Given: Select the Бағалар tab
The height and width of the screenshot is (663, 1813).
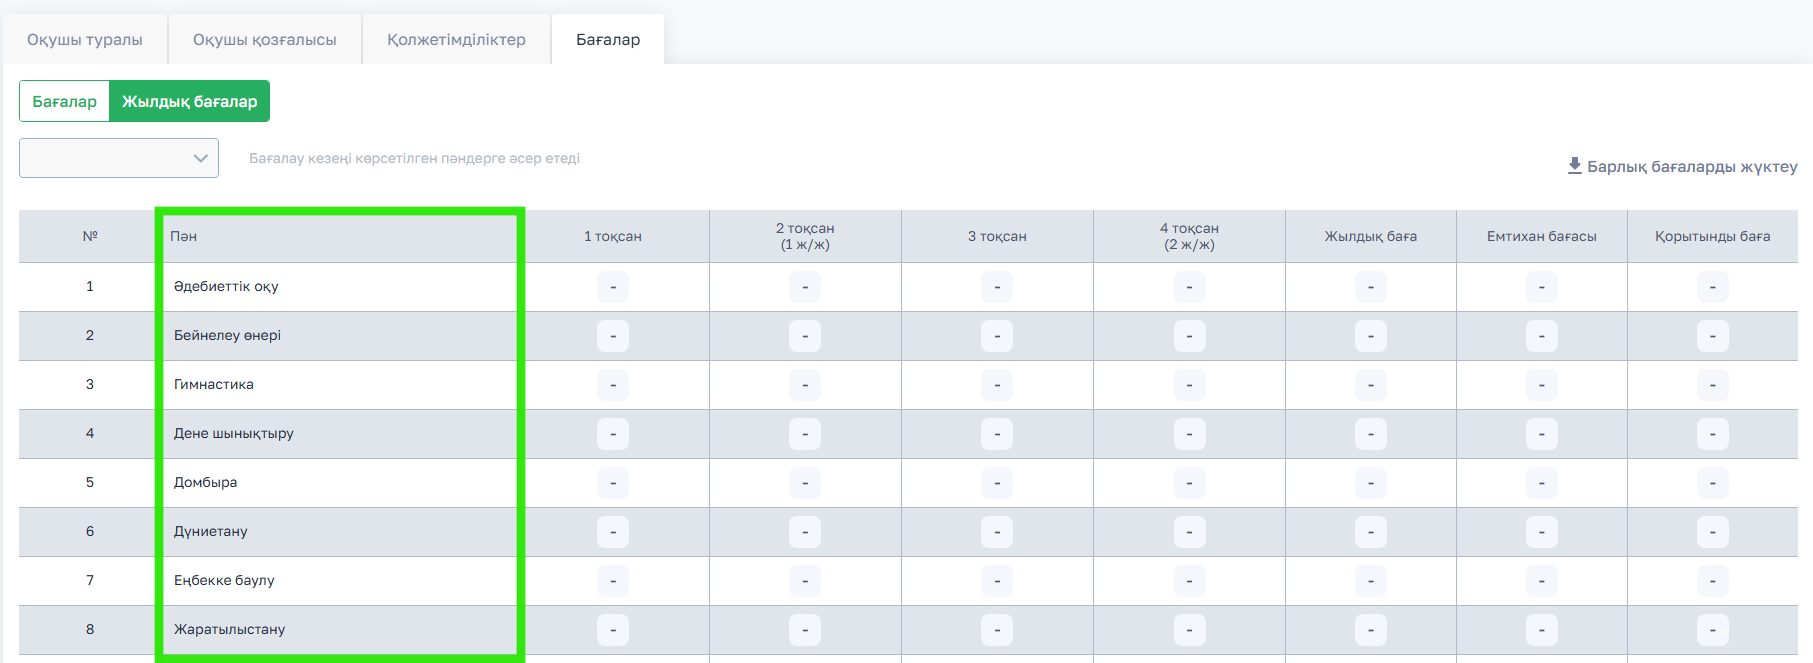Looking at the screenshot, I should coord(608,40).
